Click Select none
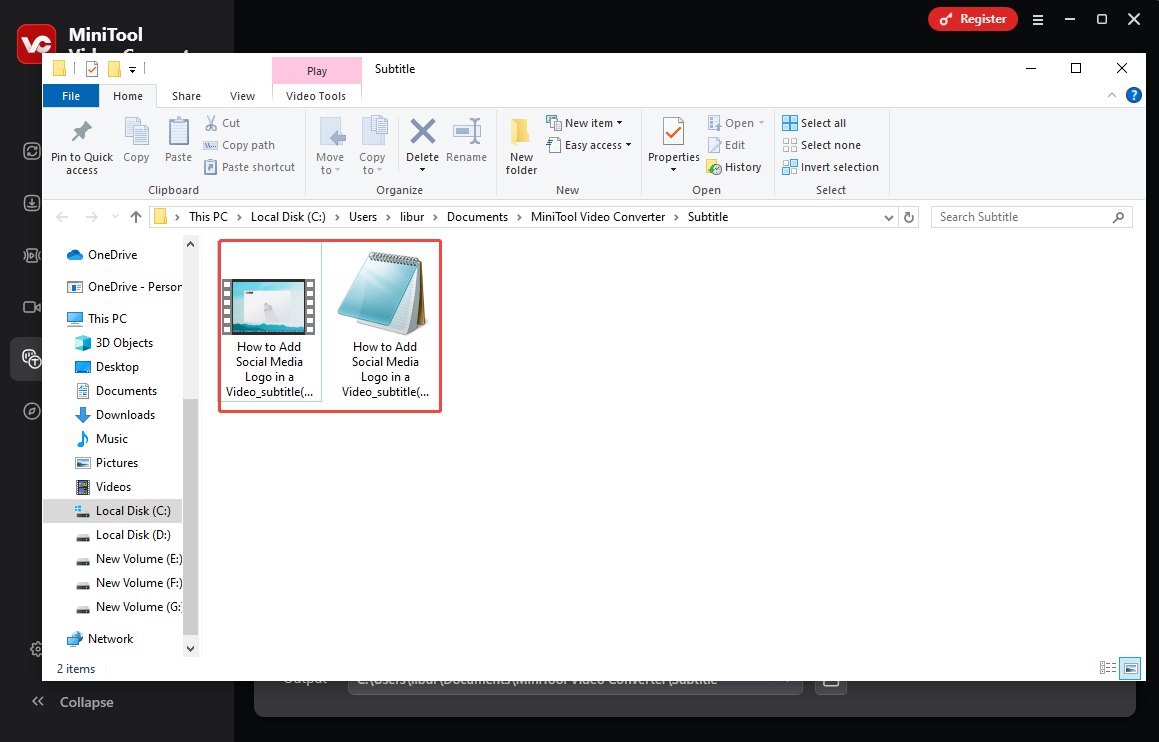 pos(821,145)
